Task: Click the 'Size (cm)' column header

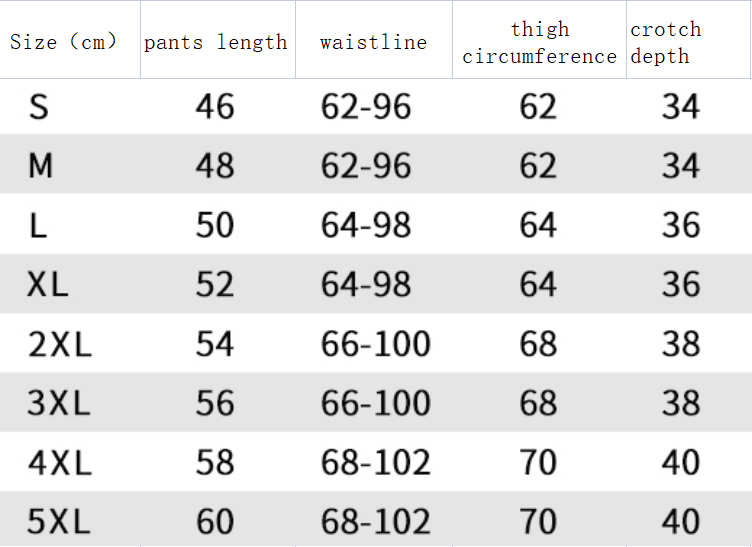Action: [x=64, y=41]
